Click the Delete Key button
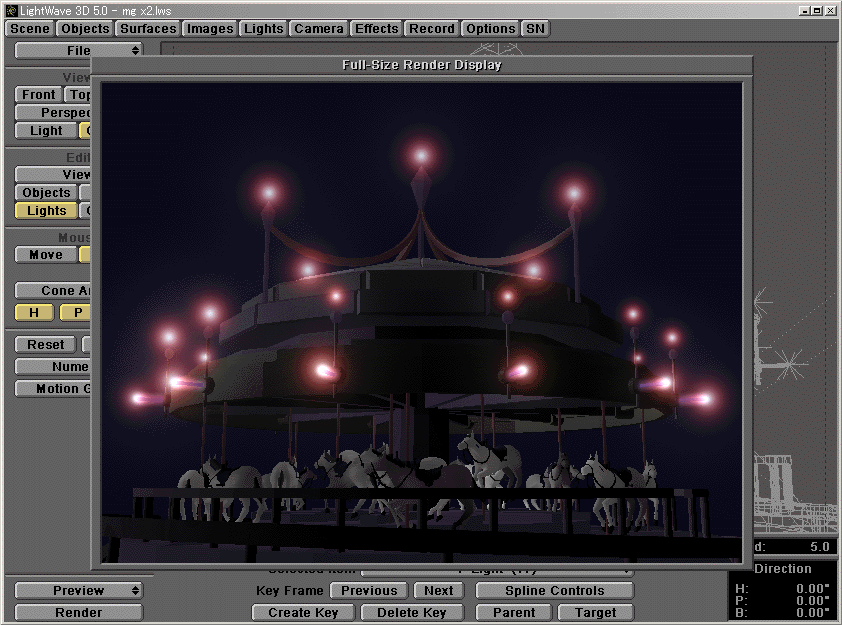The height and width of the screenshot is (625, 842). (413, 613)
